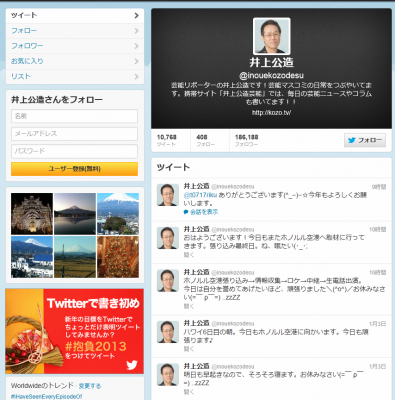Open Mt. Fuji lake reflection thumbnail
This screenshot has height=400, width=395.
coord(75,214)
